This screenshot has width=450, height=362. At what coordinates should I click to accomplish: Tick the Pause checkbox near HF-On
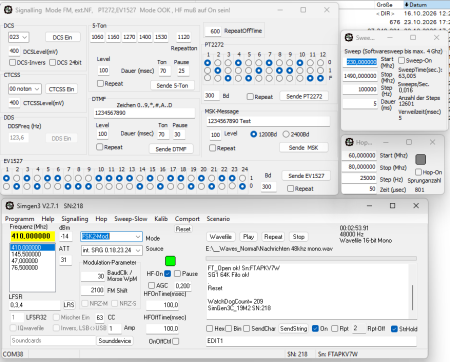point(177,273)
